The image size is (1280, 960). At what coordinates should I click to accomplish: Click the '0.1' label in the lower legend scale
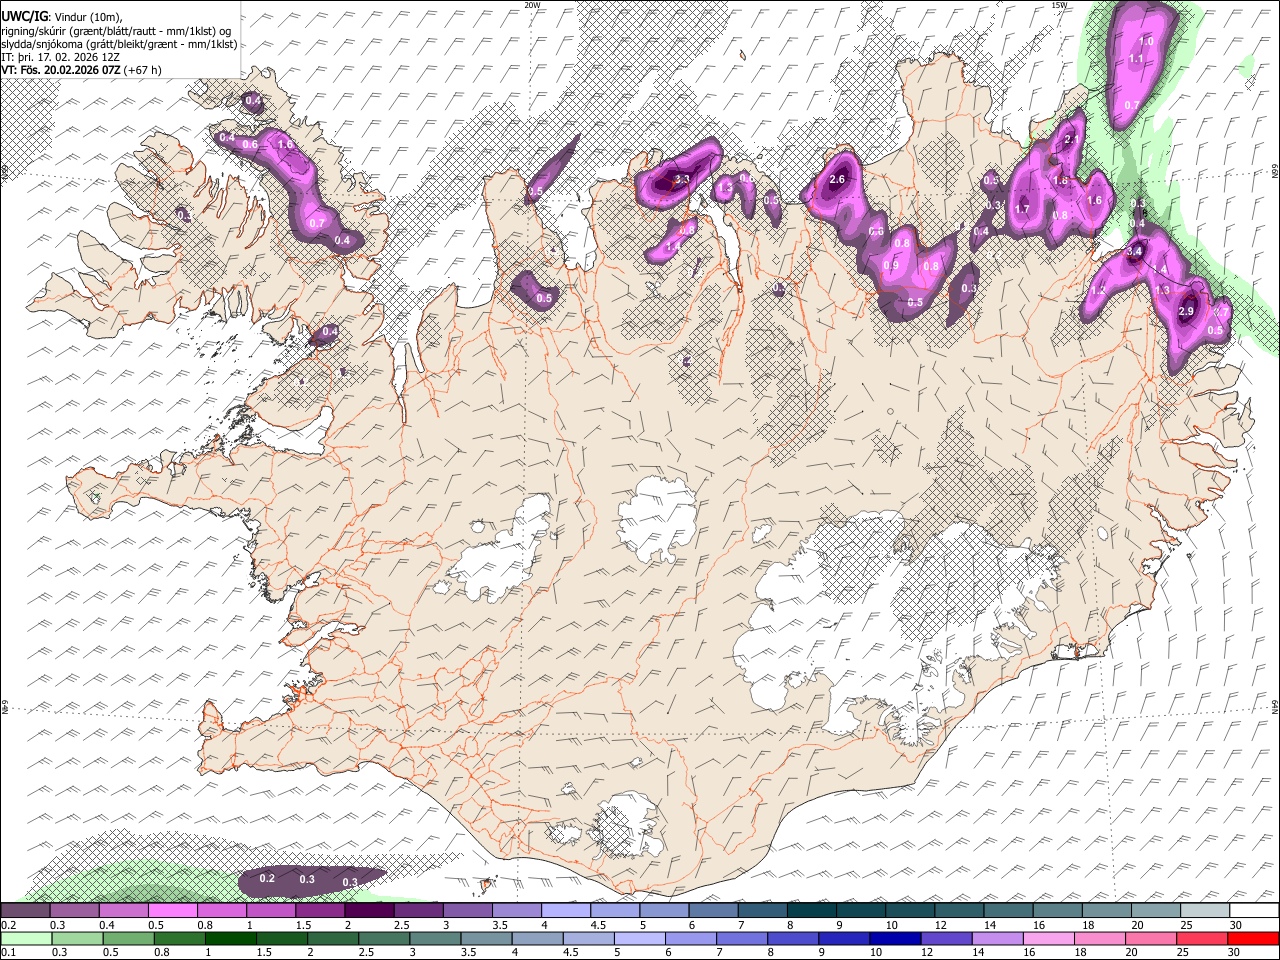(x=8, y=953)
